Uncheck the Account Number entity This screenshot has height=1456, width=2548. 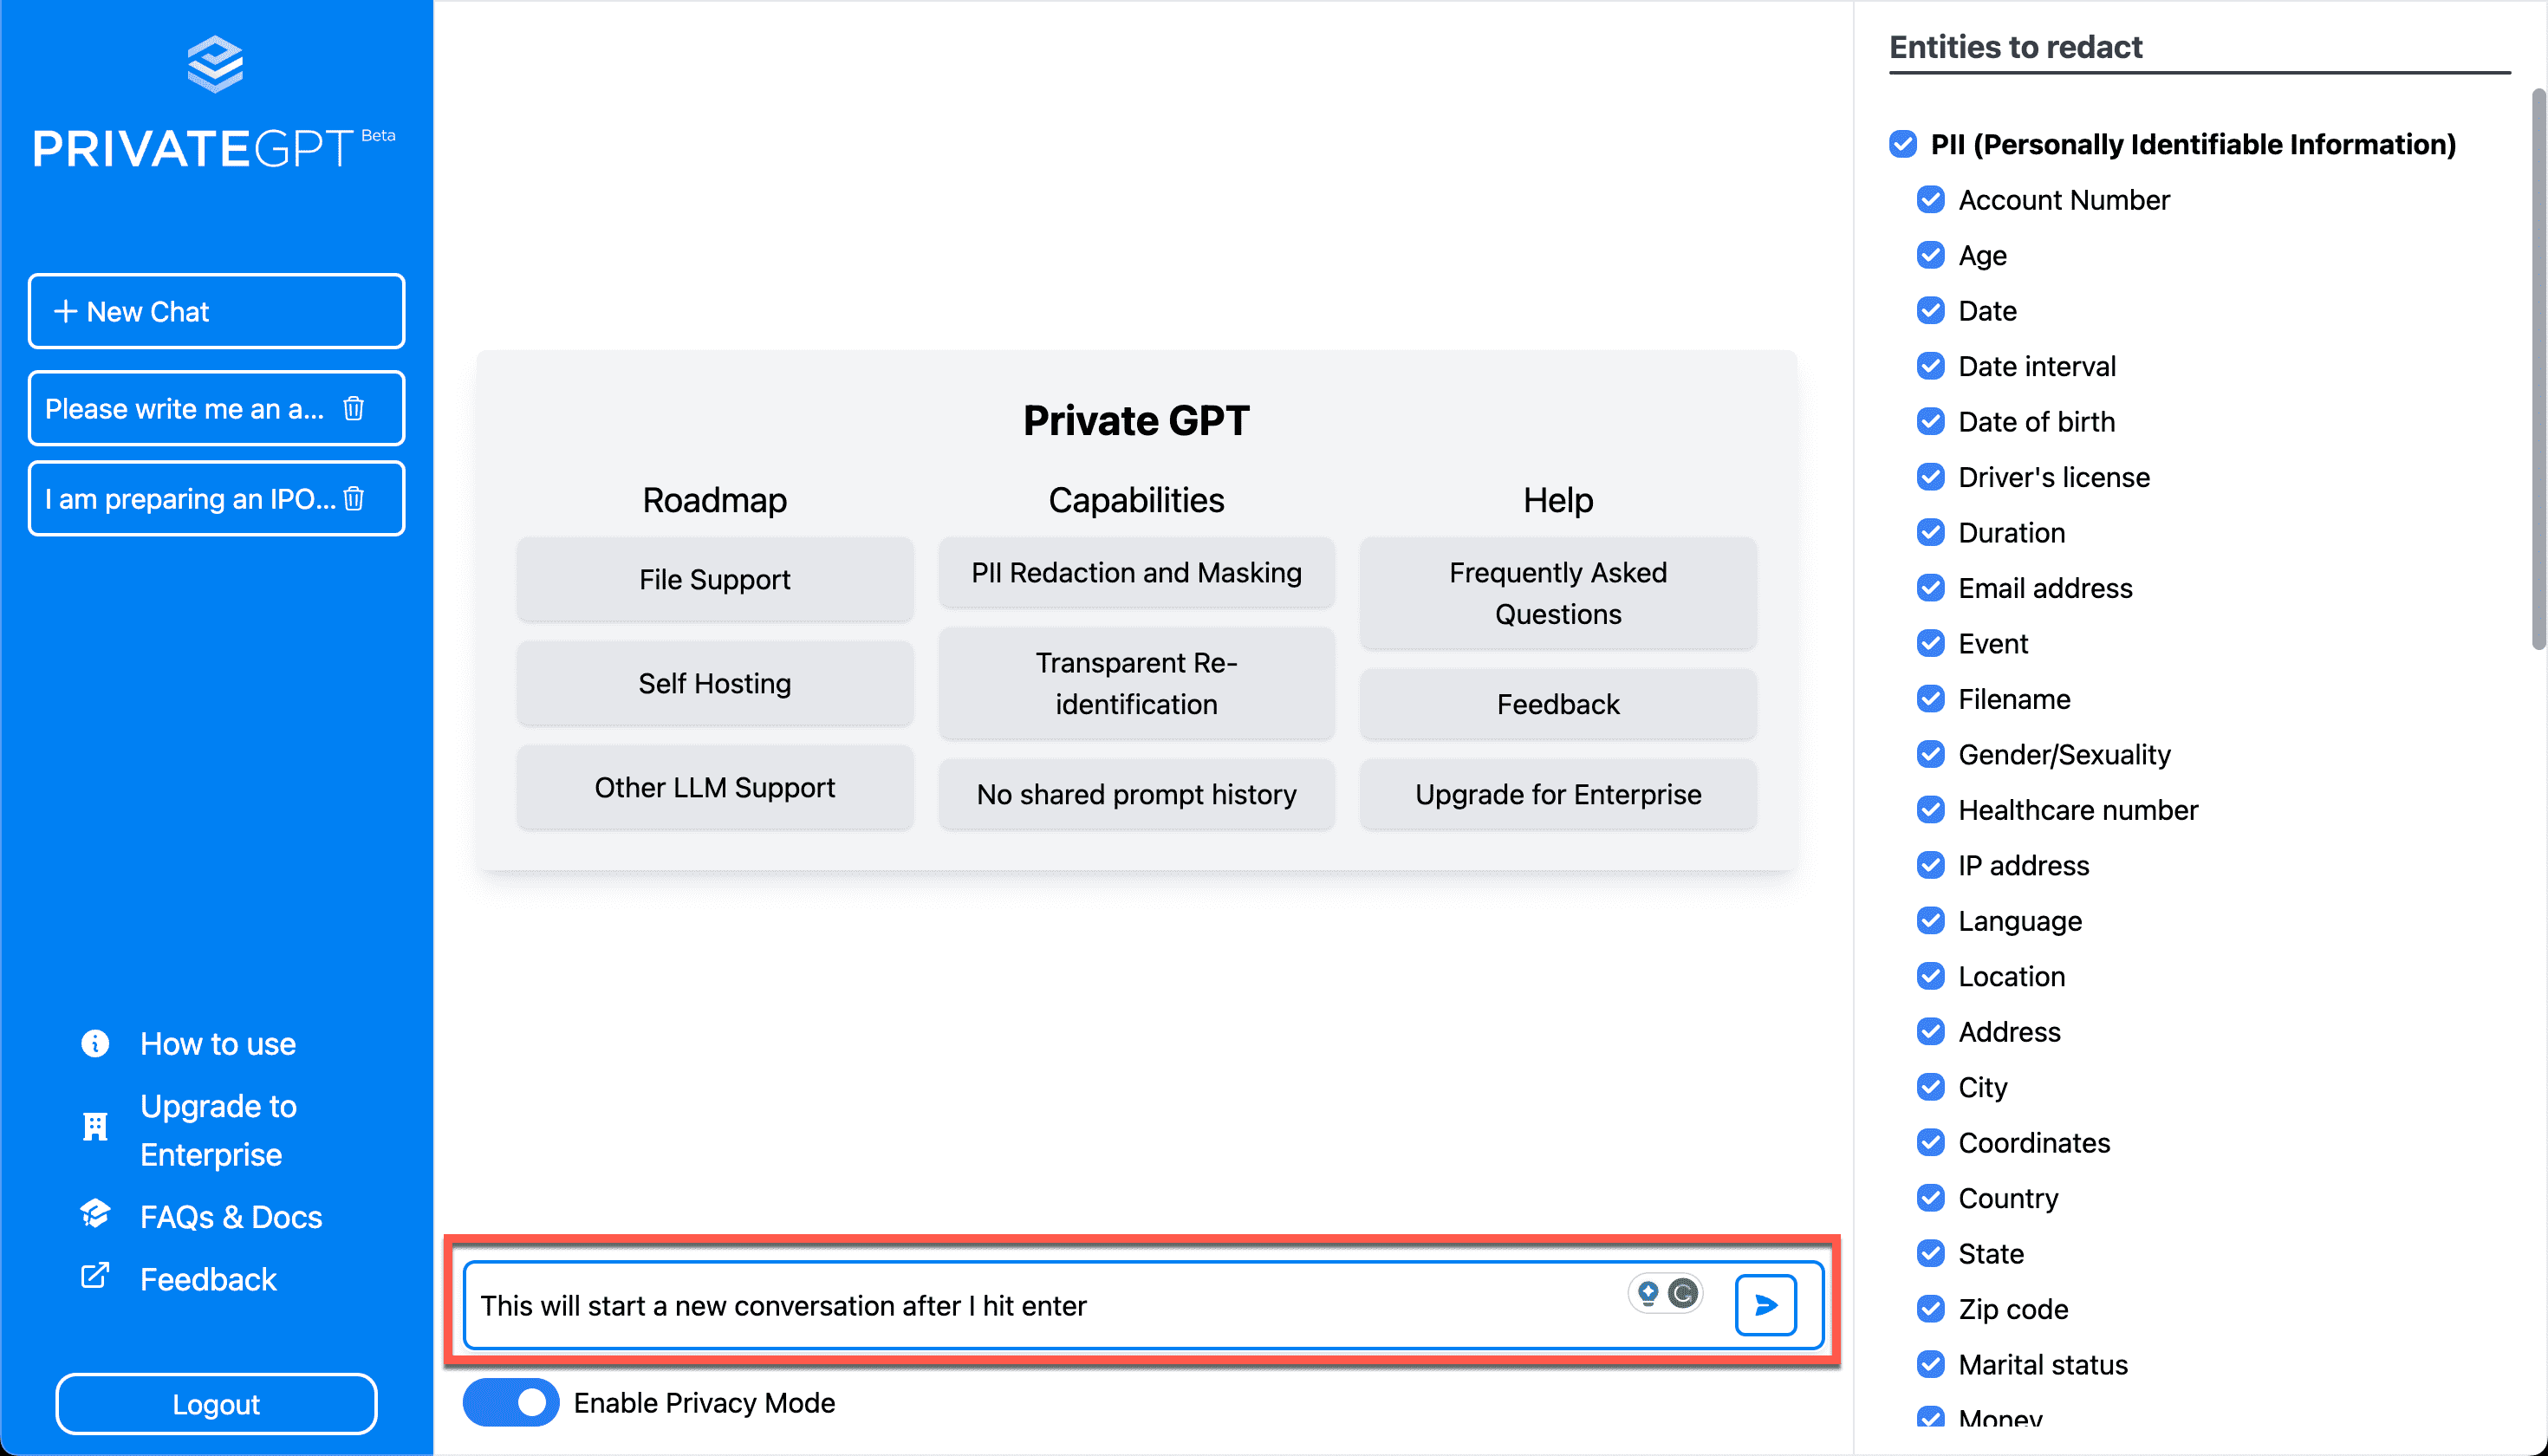pos(1931,200)
